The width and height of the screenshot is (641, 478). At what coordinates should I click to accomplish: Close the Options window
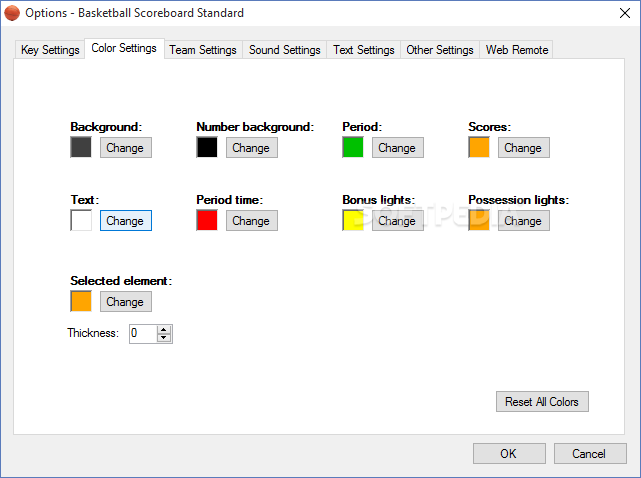point(625,13)
